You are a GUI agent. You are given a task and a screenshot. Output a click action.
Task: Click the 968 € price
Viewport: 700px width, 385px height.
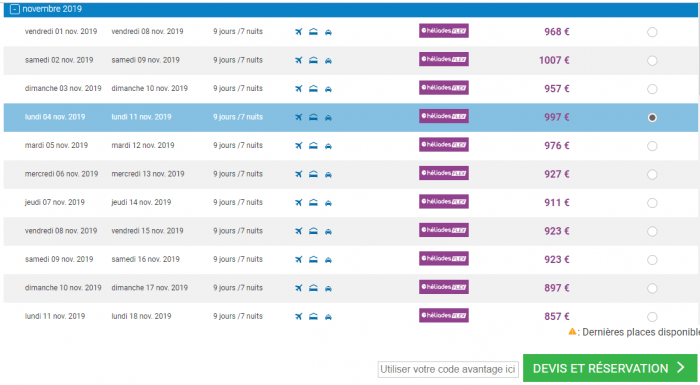point(557,32)
